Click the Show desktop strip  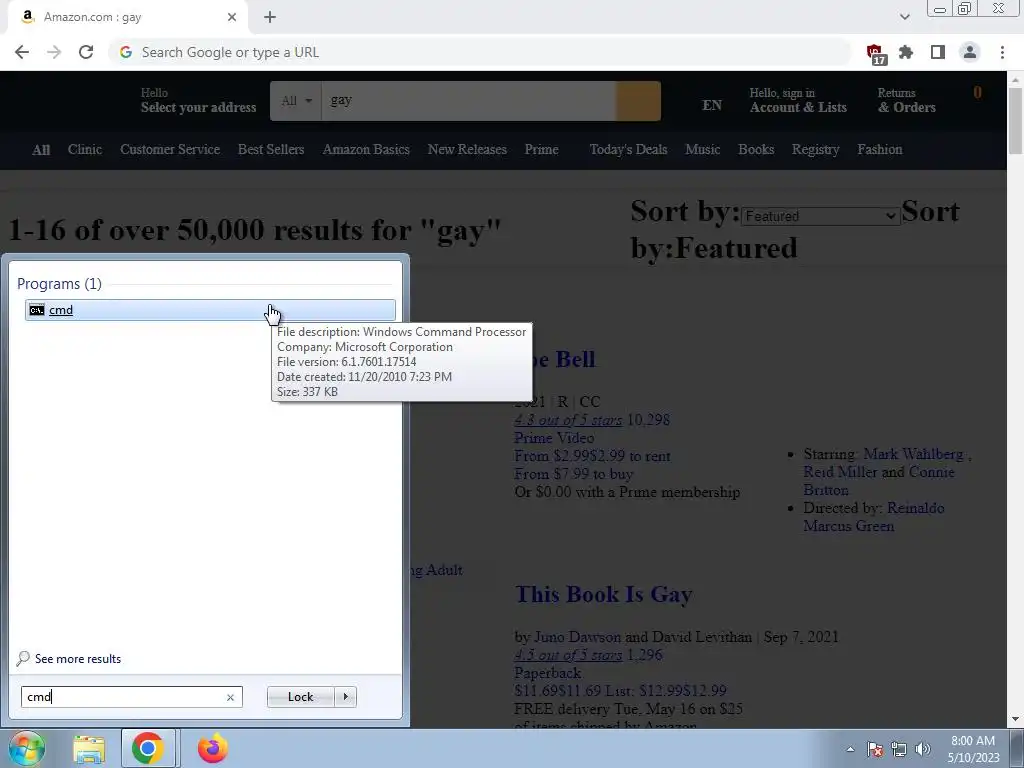pyautogui.click(x=1018, y=748)
